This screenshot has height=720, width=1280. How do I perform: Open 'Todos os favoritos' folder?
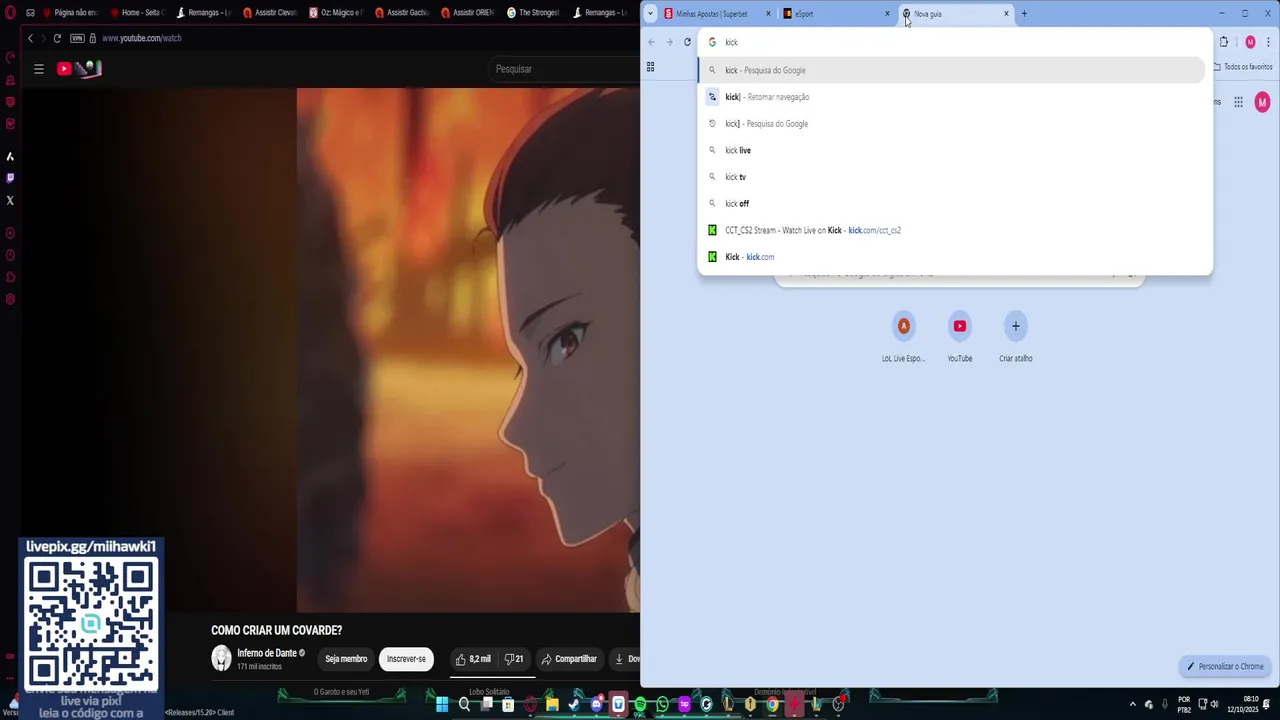pos(1243,67)
